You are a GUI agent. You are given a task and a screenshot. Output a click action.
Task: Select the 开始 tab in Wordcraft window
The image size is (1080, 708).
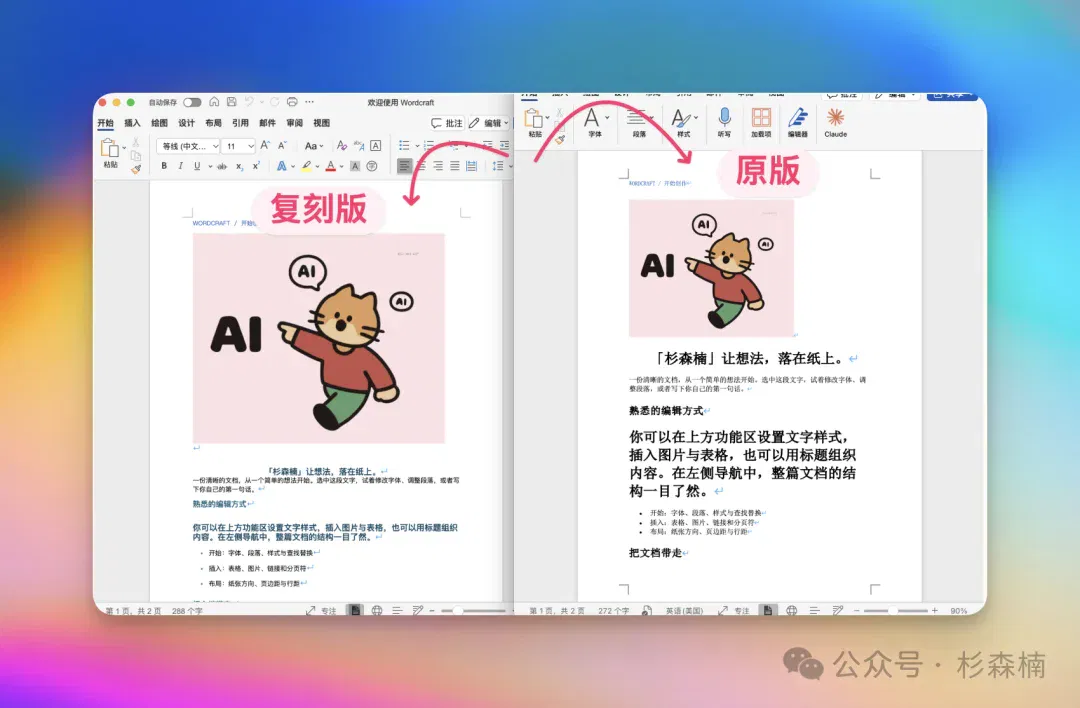tap(105, 123)
